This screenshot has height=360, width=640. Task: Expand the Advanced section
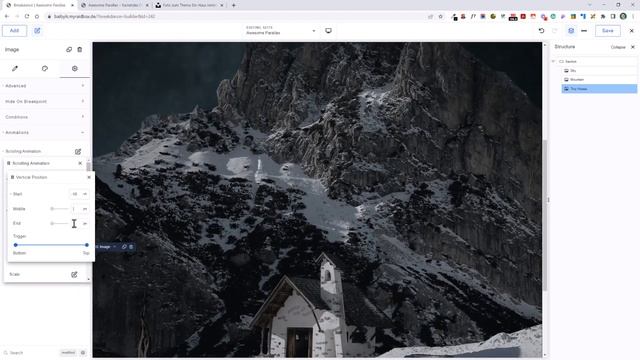(45, 86)
